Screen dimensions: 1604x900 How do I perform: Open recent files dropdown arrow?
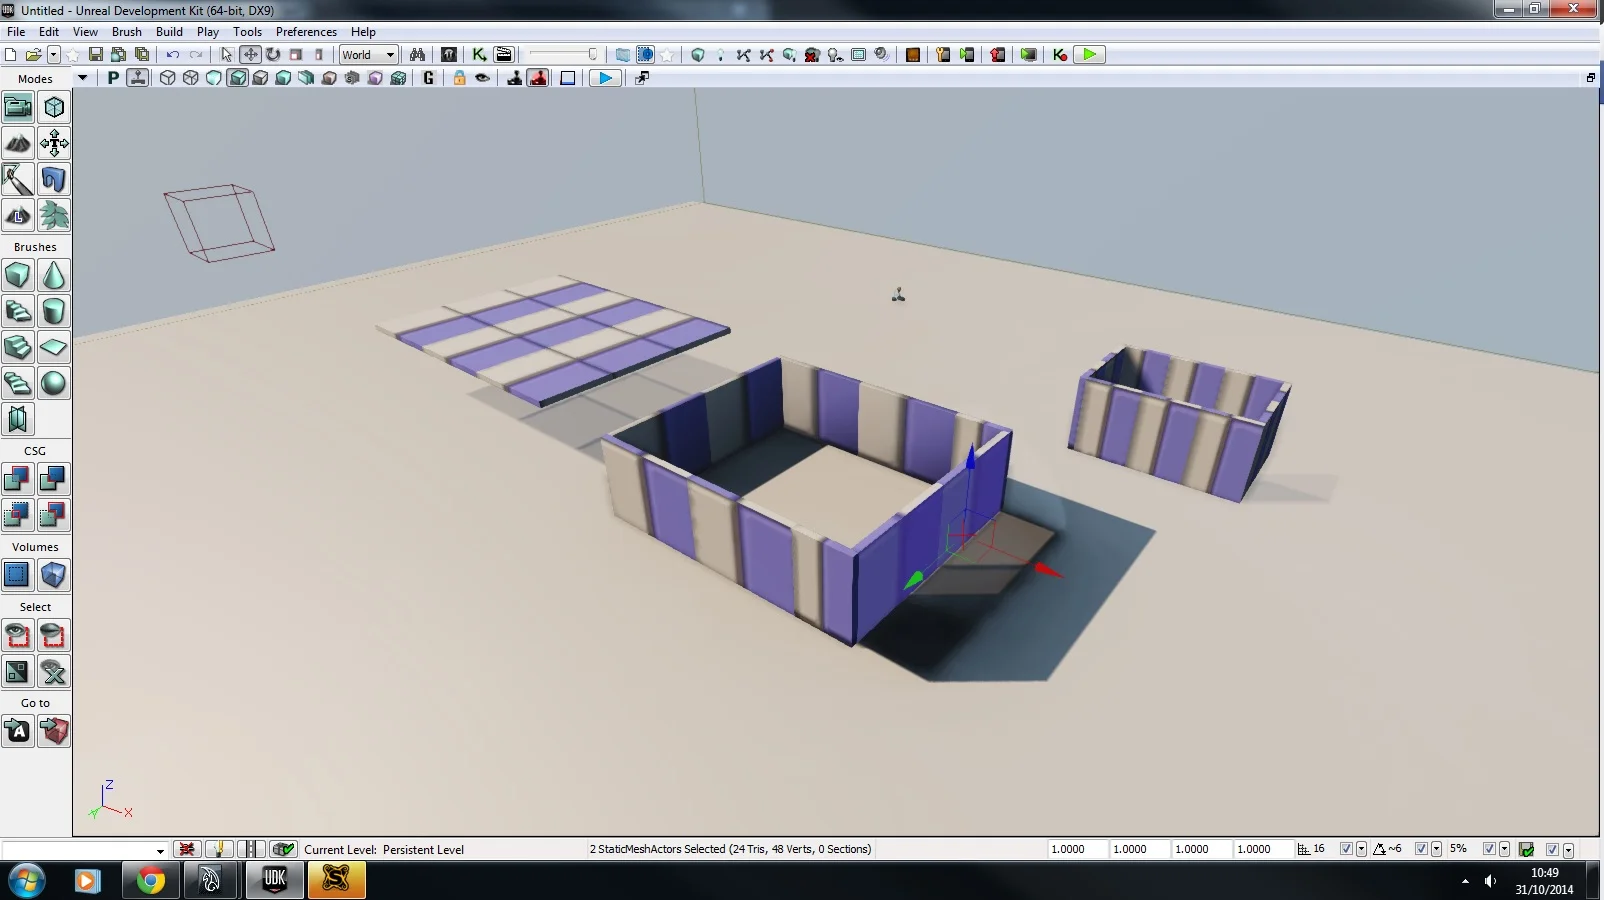click(54, 55)
